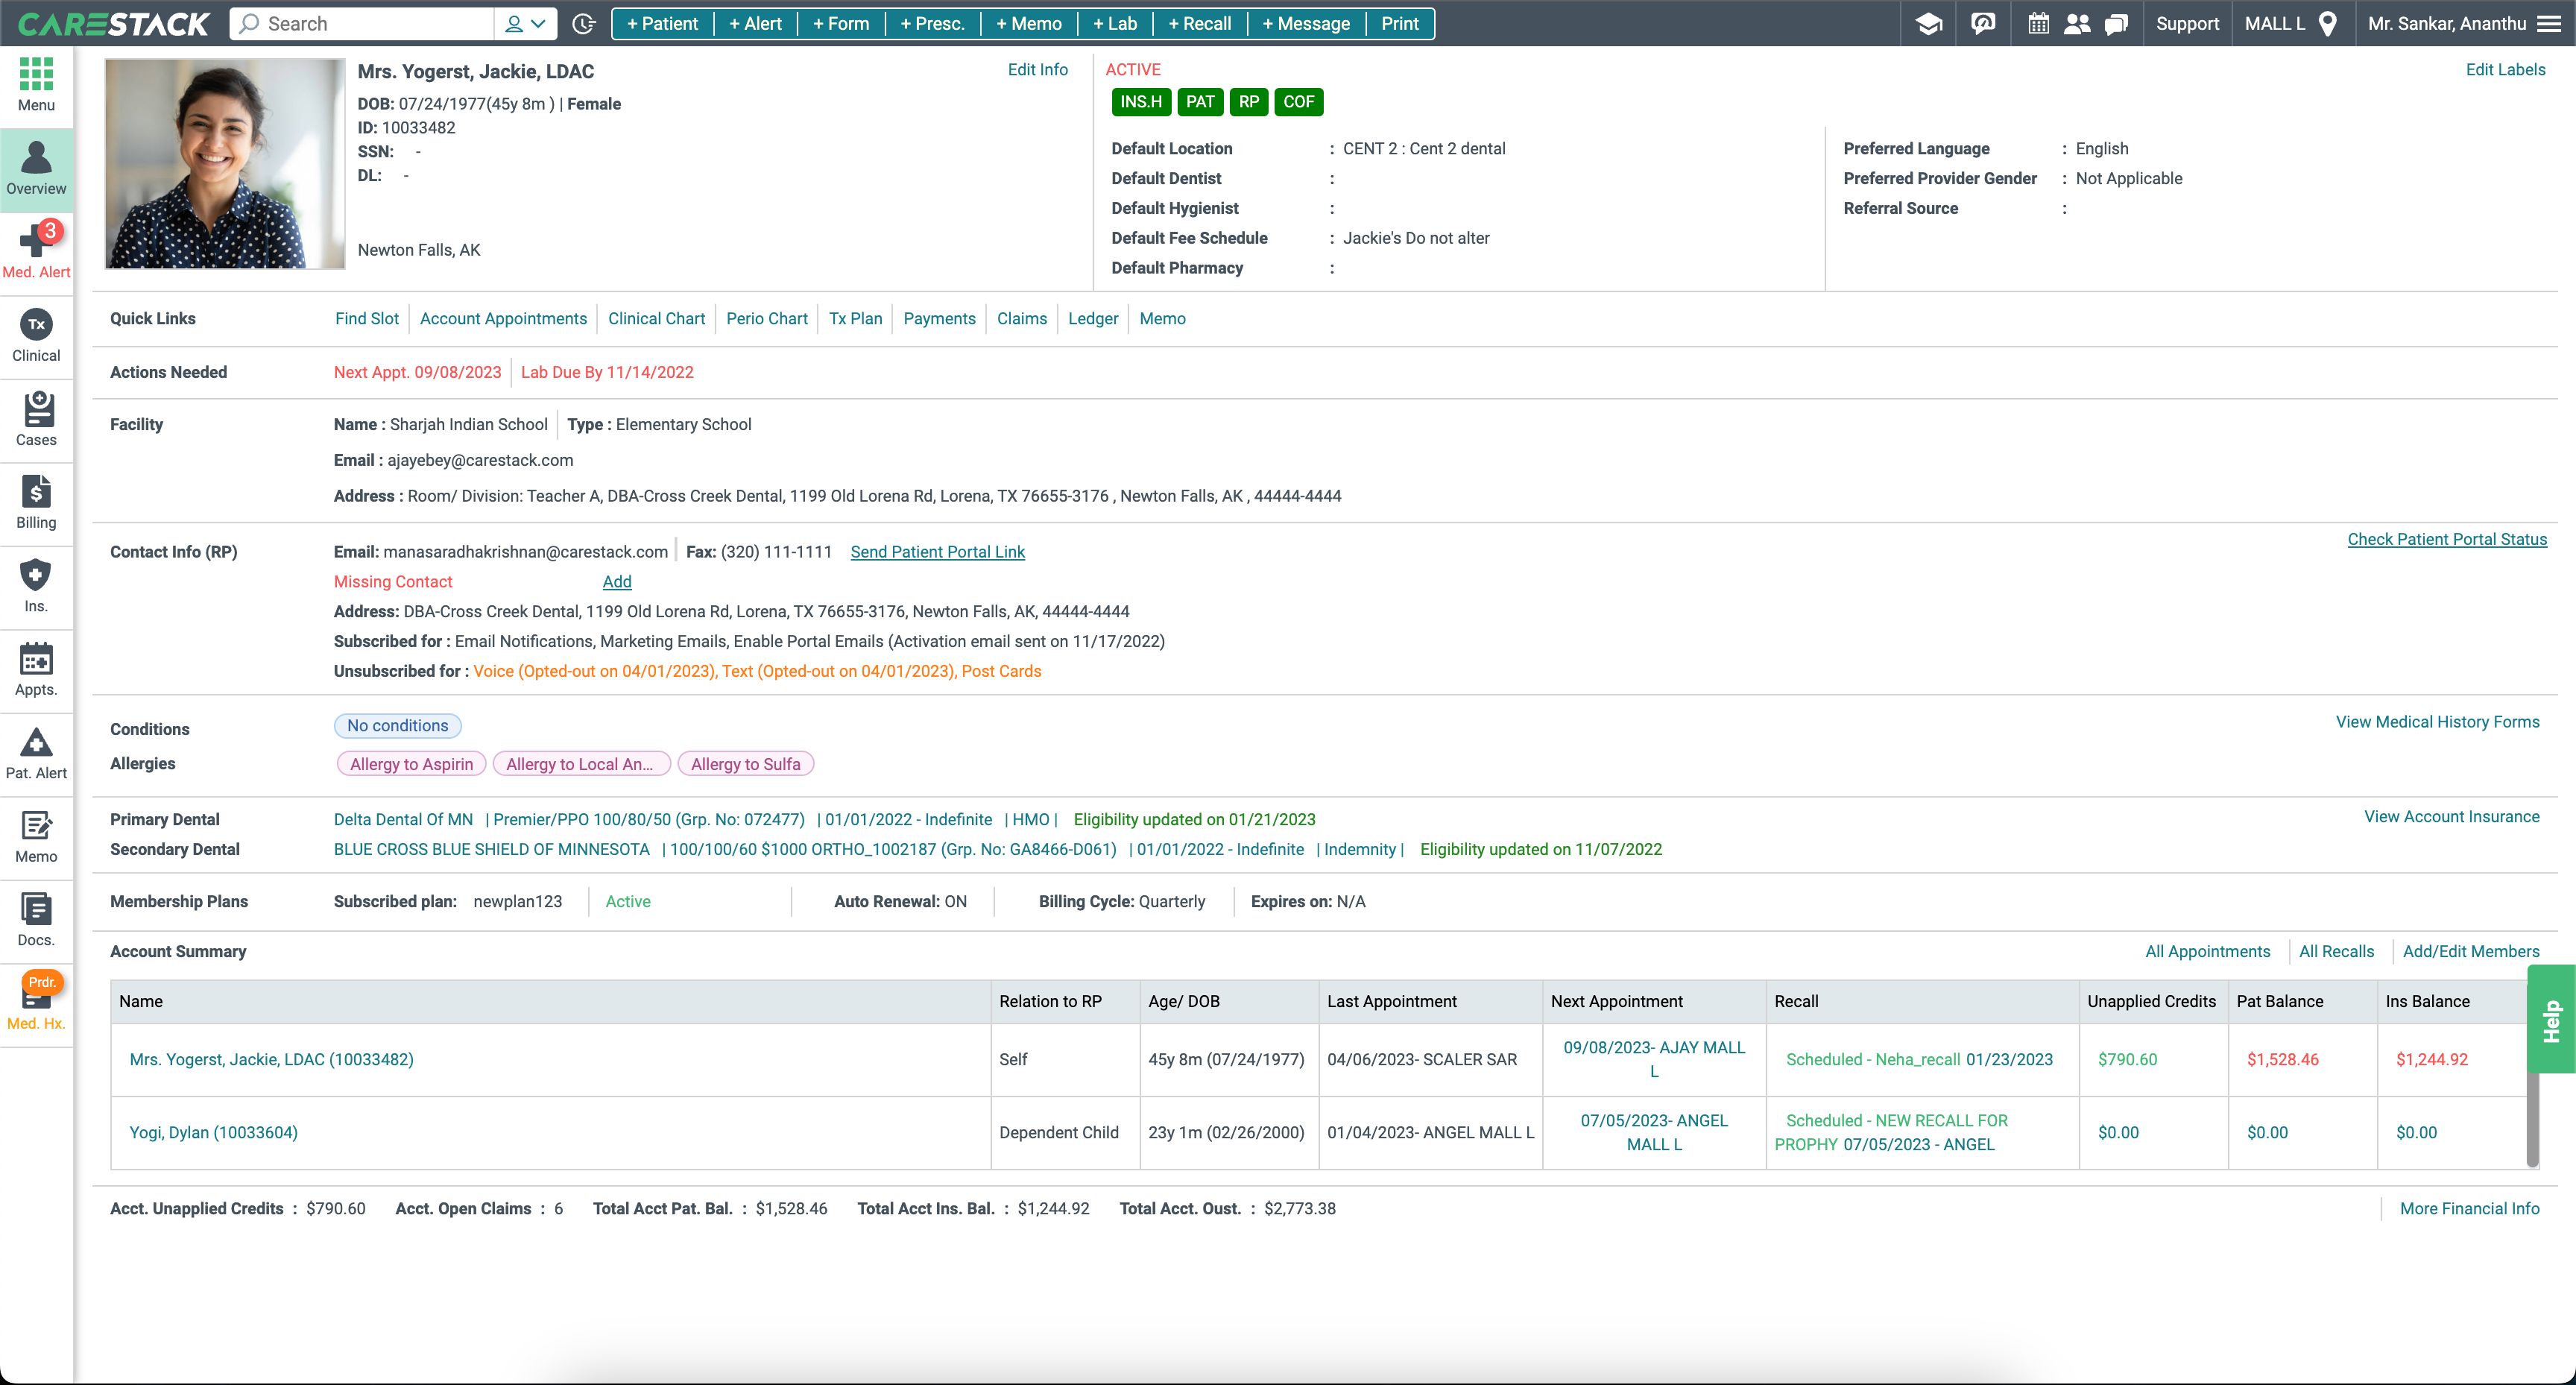Image resolution: width=2576 pixels, height=1385 pixels.
Task: Open the Billing dollar icon
Action: point(36,503)
